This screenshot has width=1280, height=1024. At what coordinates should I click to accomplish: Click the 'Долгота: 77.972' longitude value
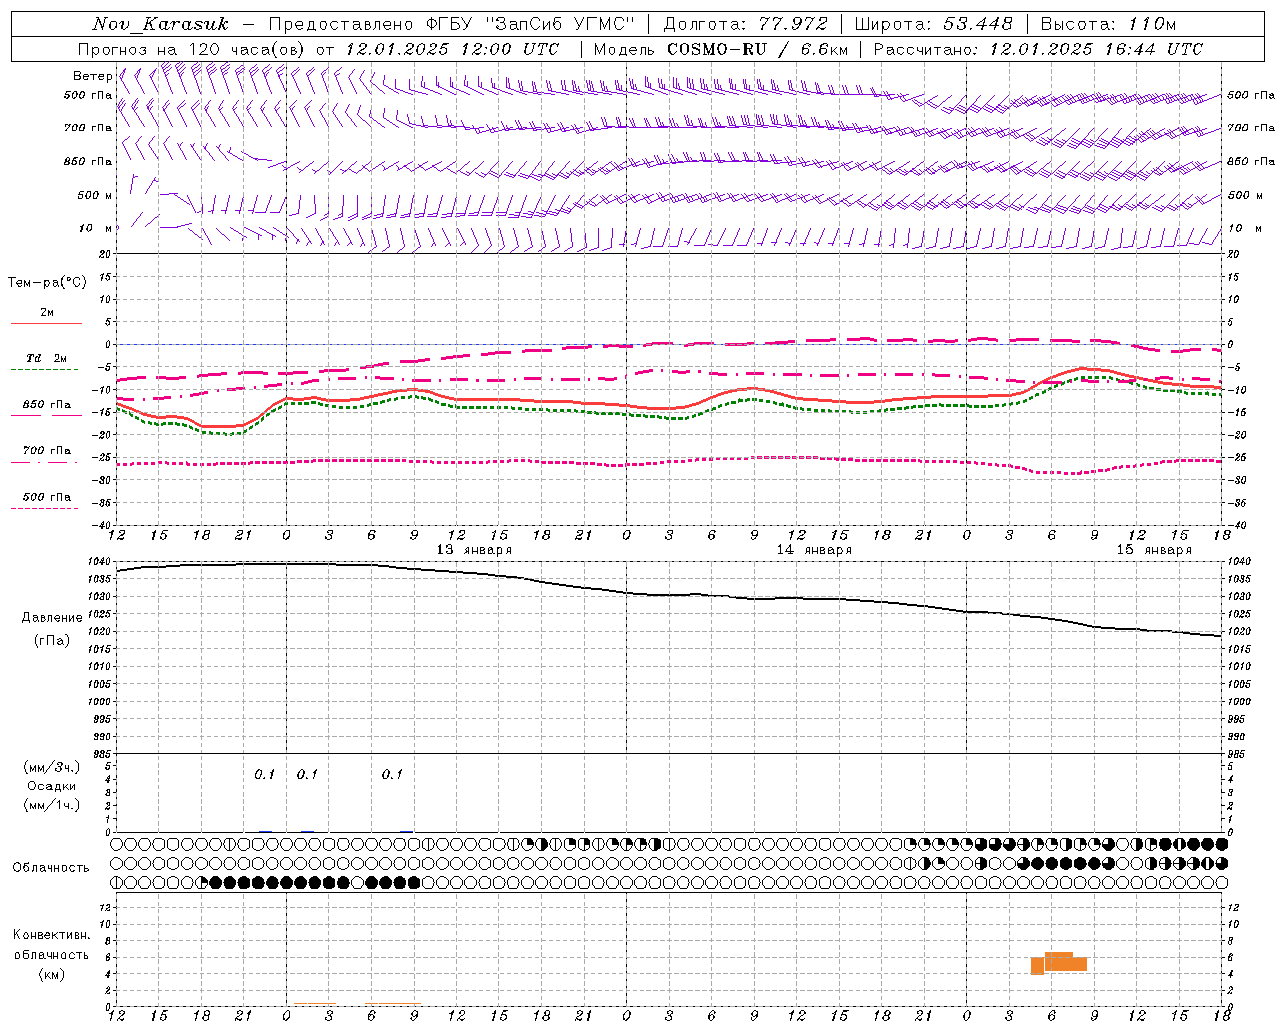tap(745, 24)
